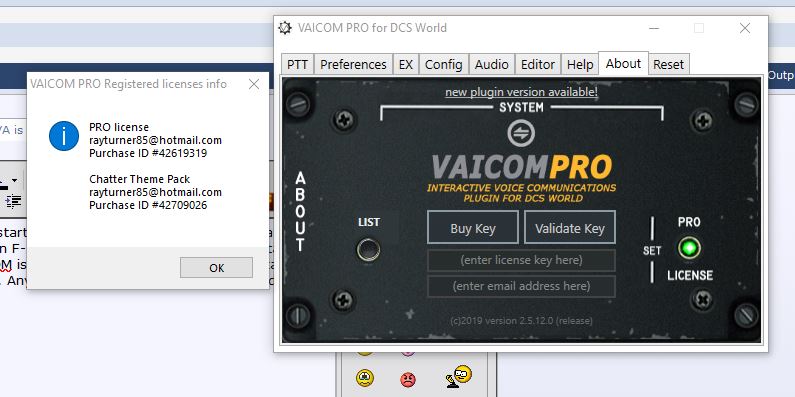Click OK in the licenses info dialog
This screenshot has height=397, width=795.
pos(216,268)
